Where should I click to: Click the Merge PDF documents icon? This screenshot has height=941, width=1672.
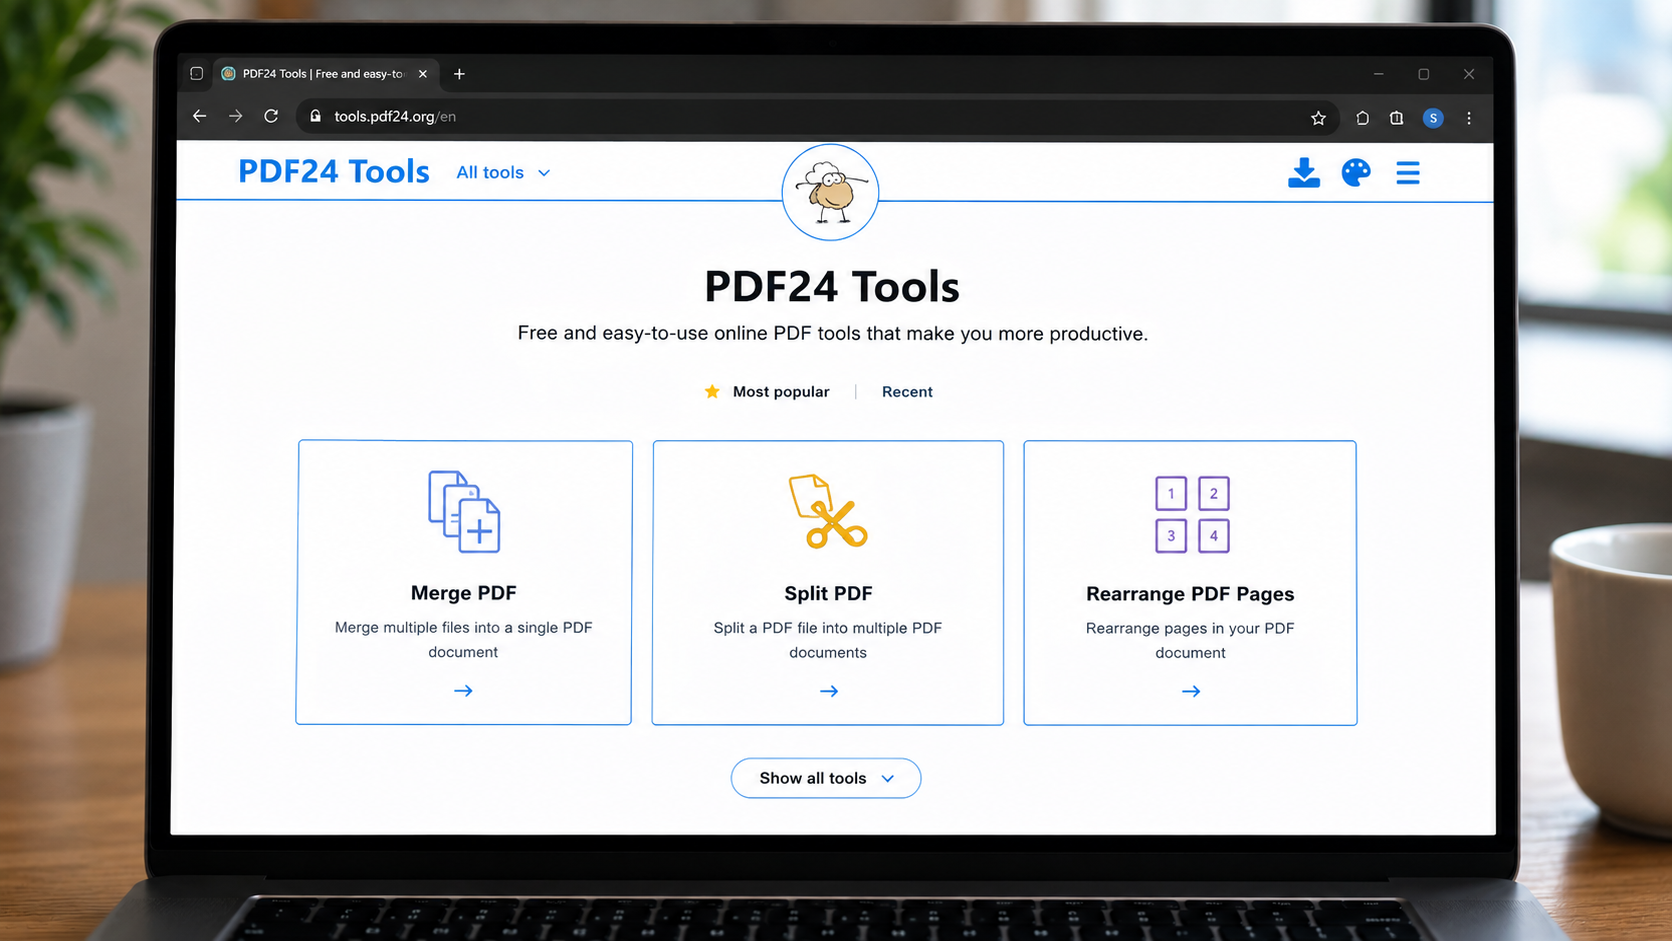tap(464, 511)
